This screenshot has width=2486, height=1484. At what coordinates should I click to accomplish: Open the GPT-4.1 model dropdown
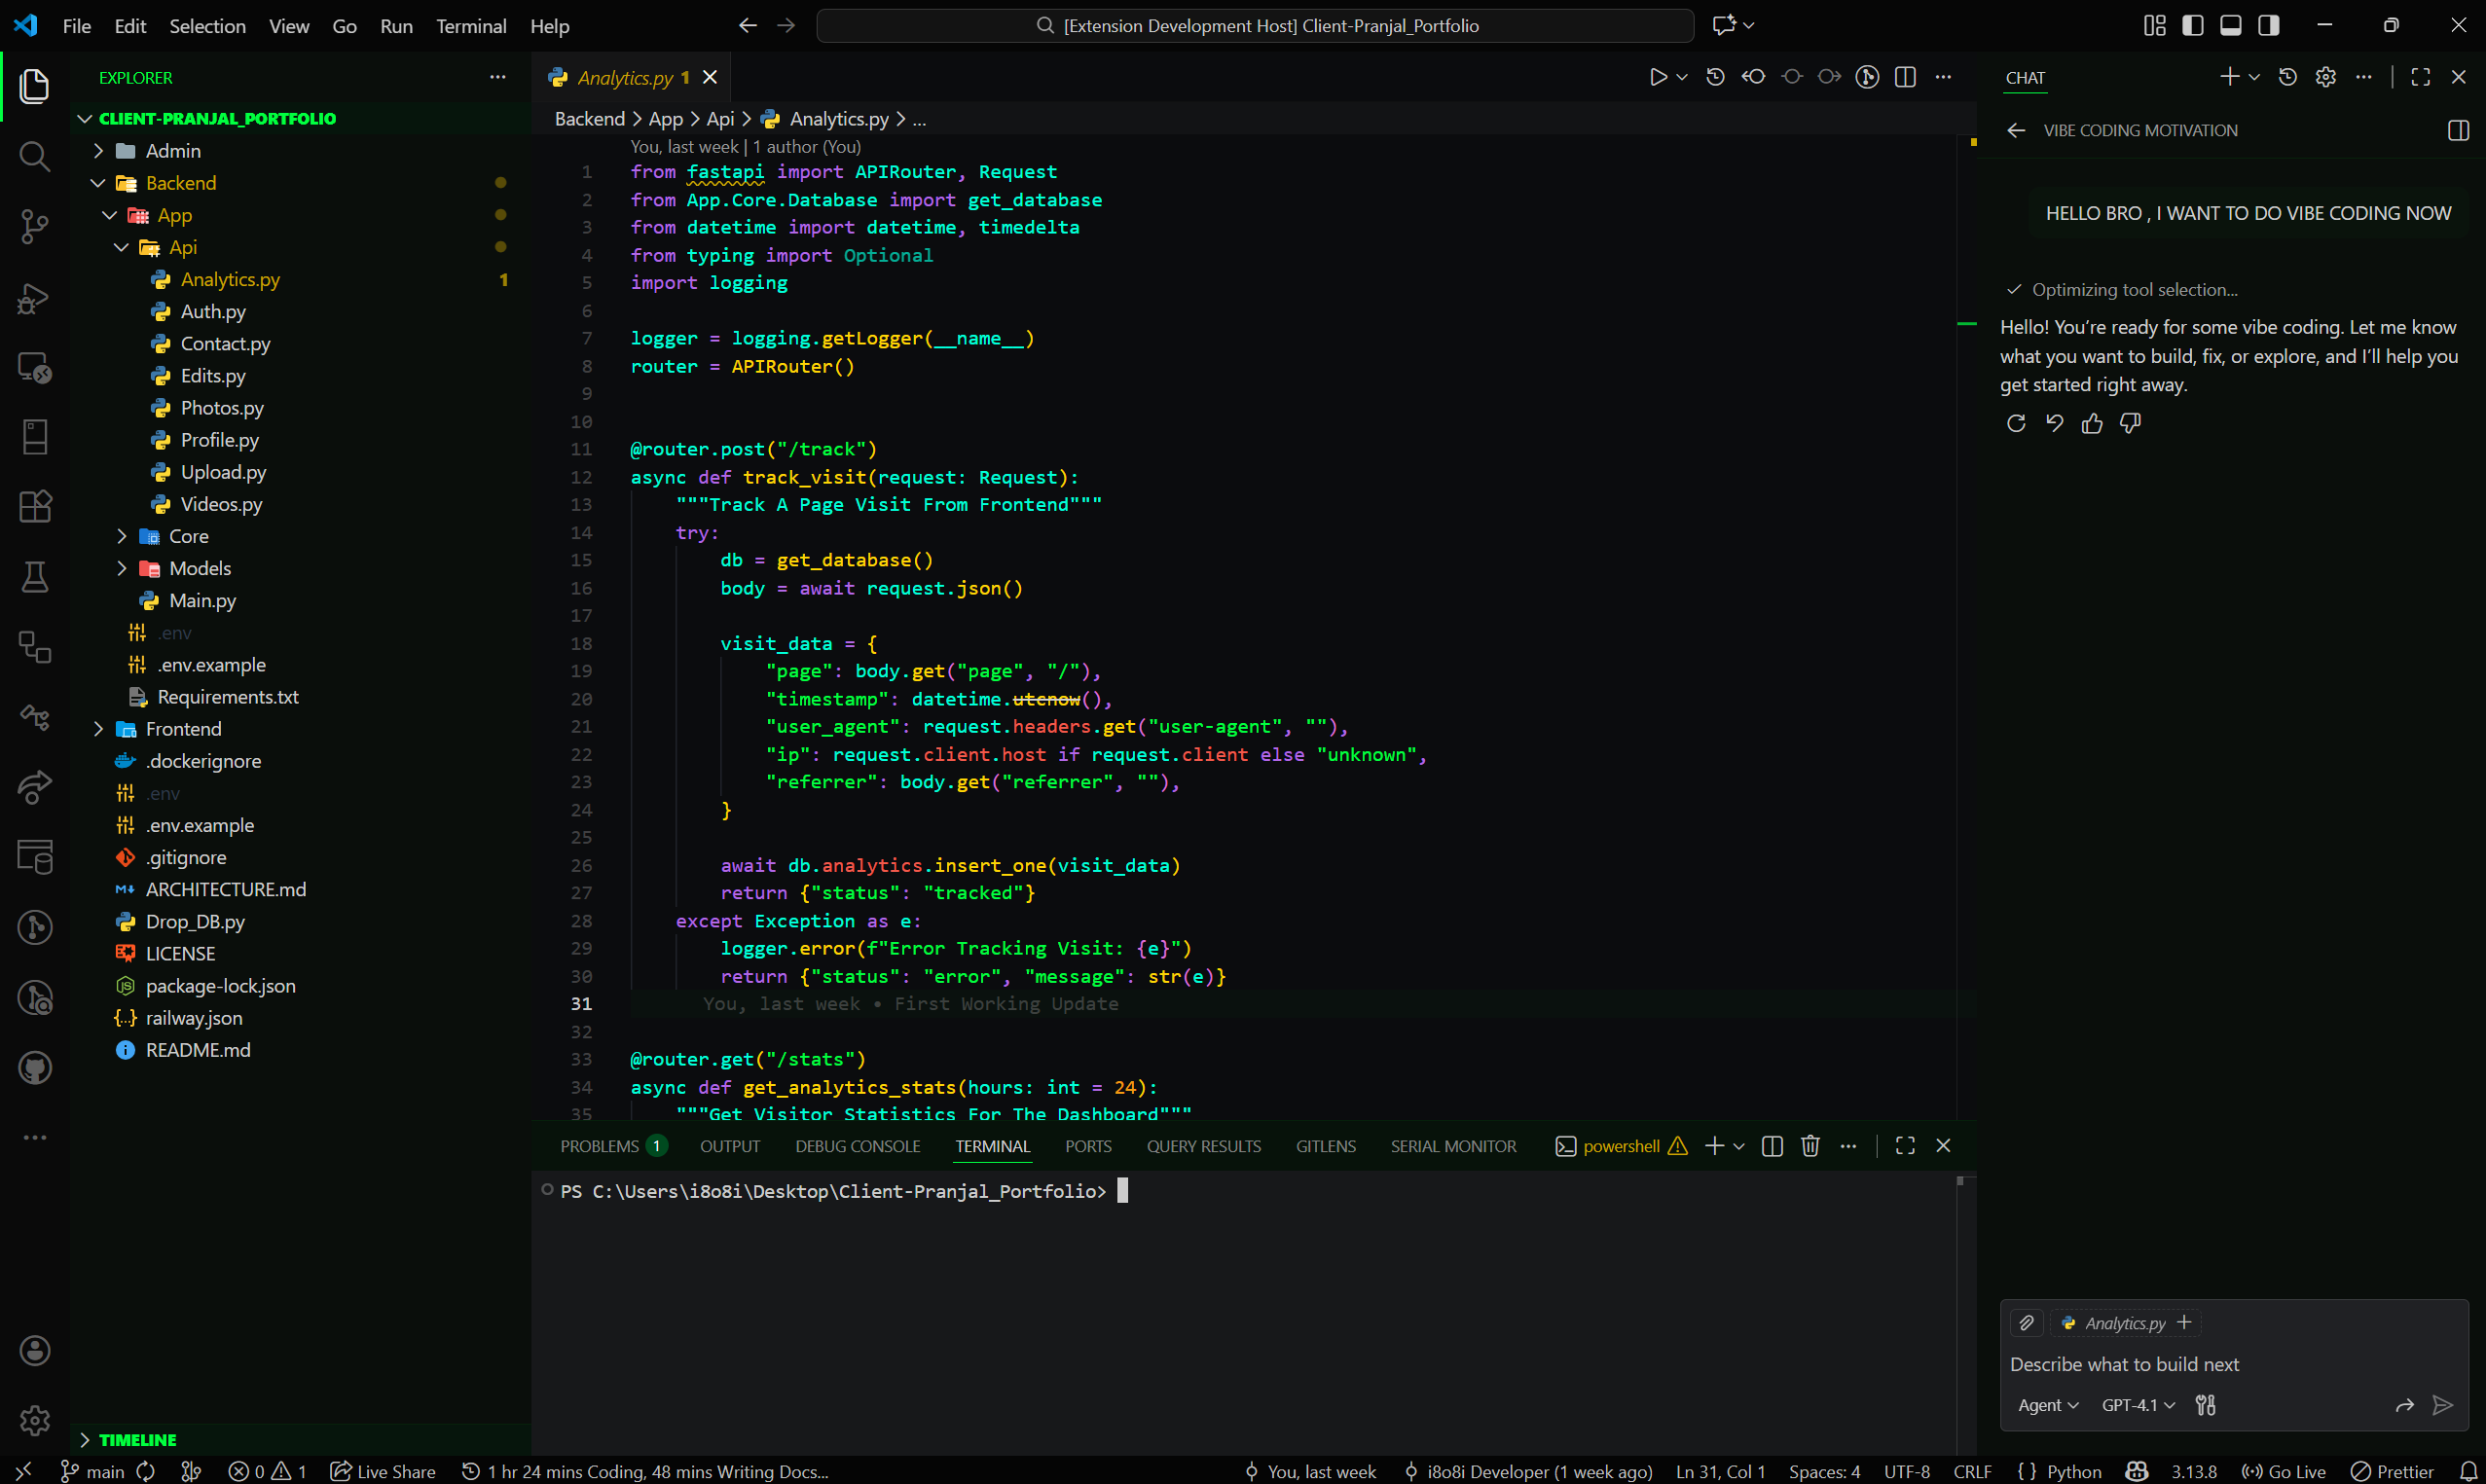2136,1405
